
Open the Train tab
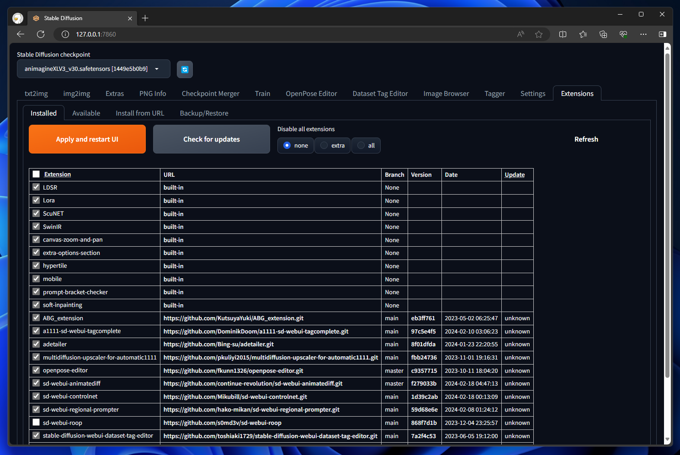pyautogui.click(x=262, y=94)
